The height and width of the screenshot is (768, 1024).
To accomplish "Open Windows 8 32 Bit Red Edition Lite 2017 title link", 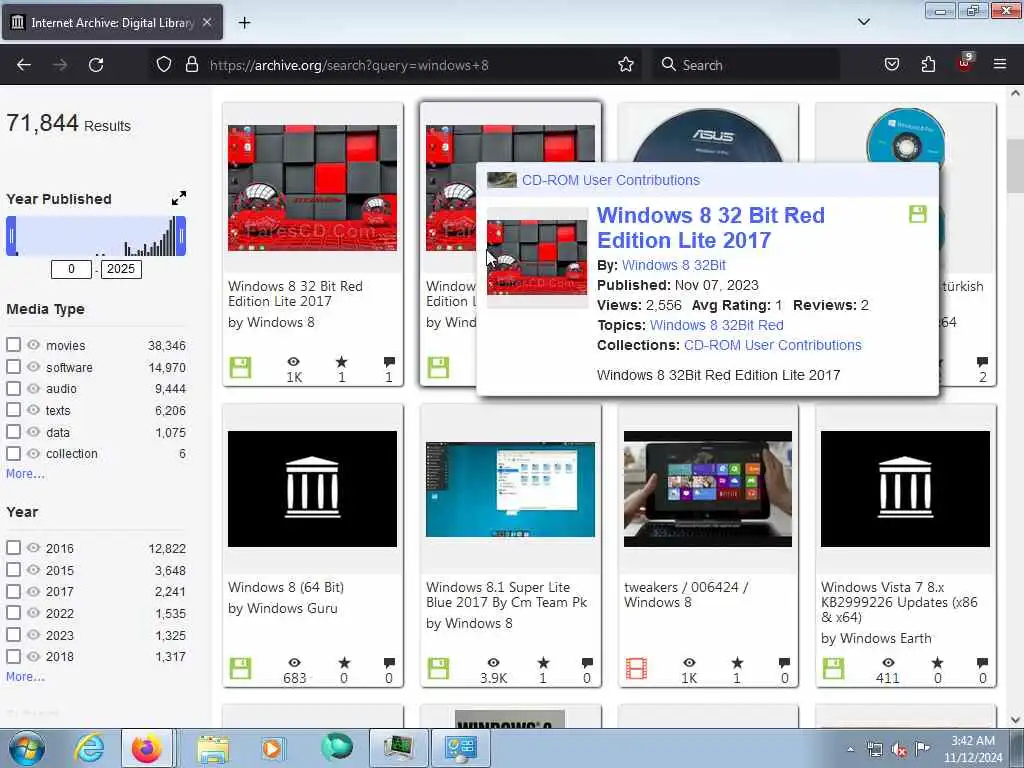I will [x=711, y=228].
